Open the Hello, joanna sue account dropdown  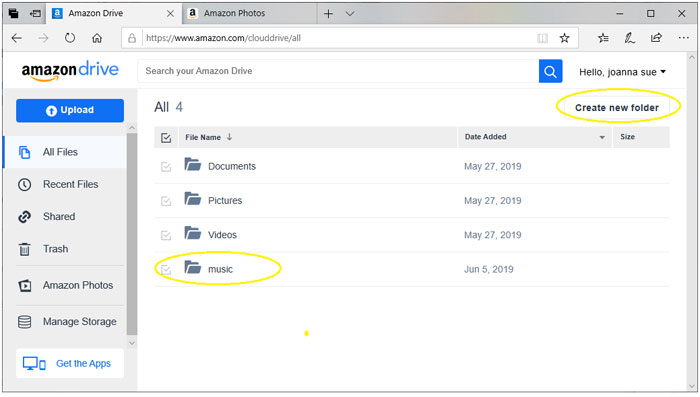pyautogui.click(x=622, y=72)
